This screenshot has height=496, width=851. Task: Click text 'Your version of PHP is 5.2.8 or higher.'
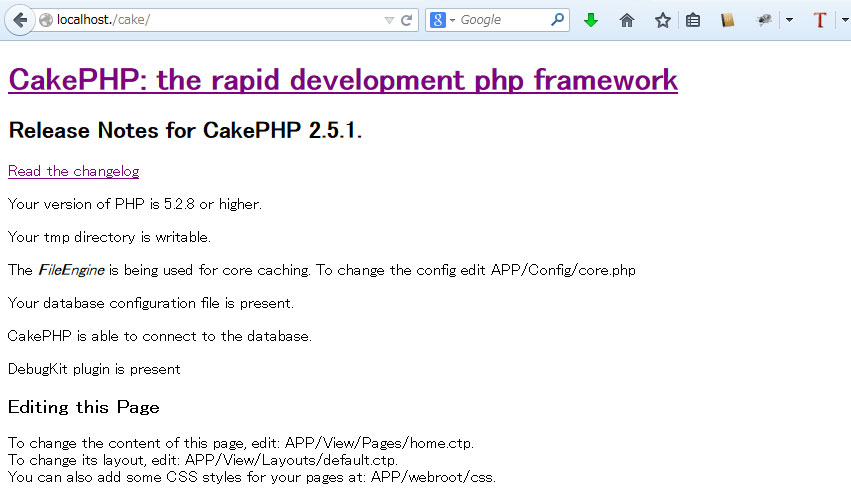click(135, 205)
